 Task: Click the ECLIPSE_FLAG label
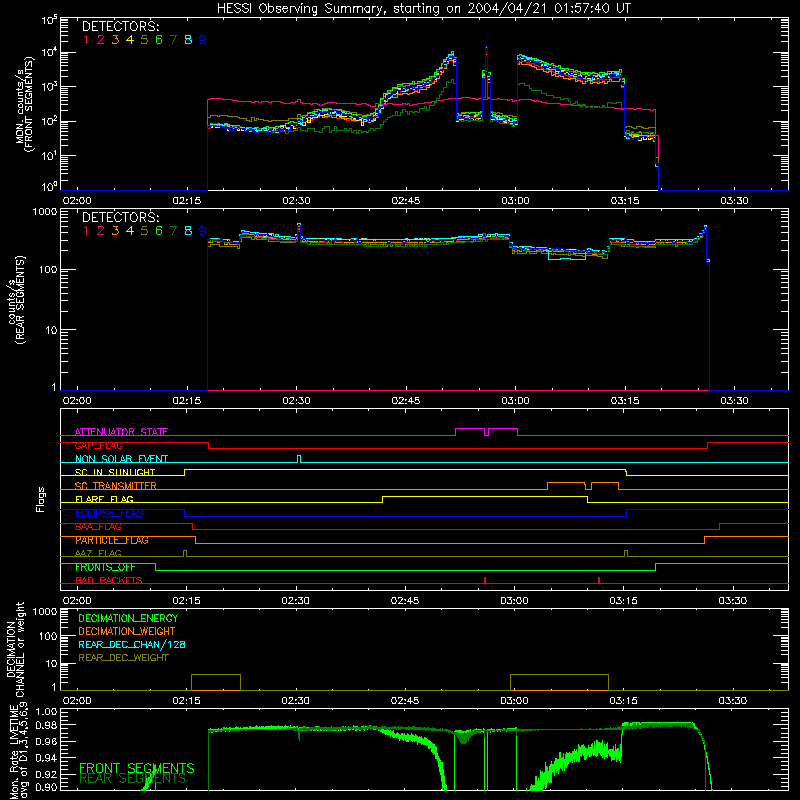[109, 513]
